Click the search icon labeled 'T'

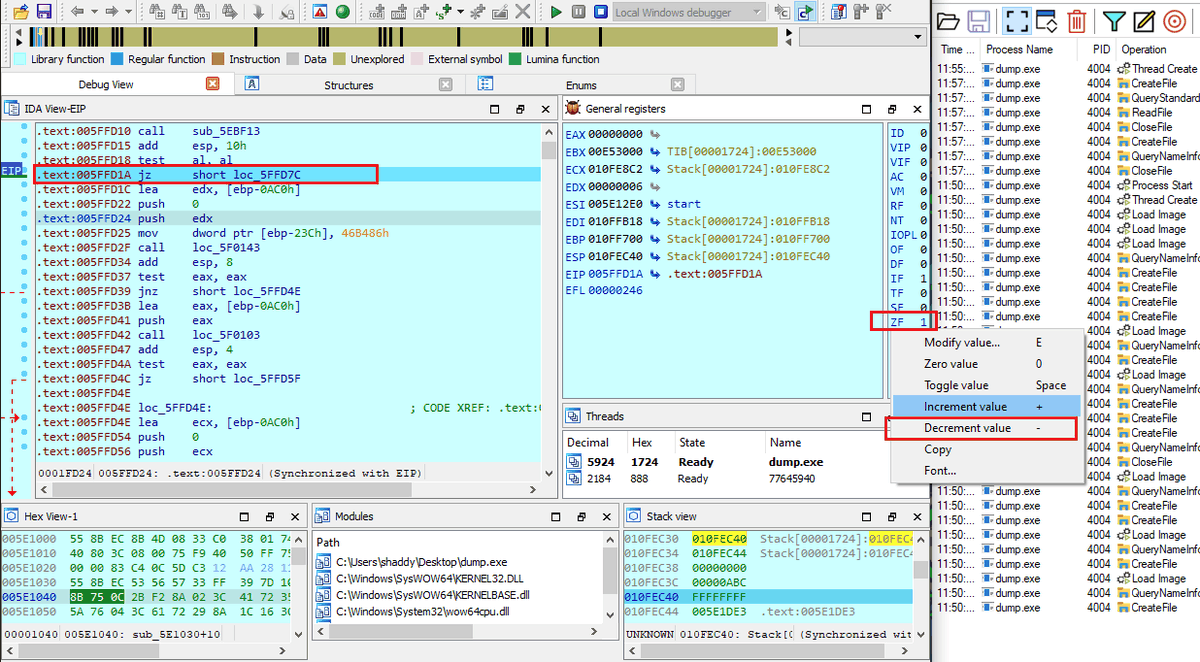(x=180, y=12)
